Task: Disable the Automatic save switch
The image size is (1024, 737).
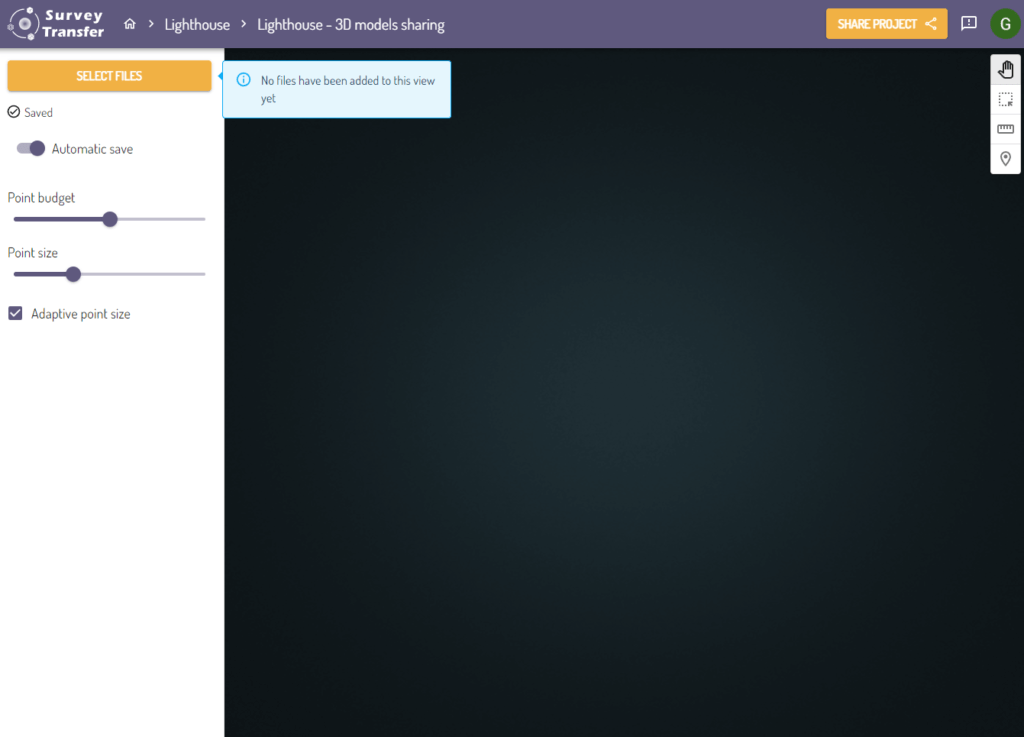Action: (x=31, y=149)
